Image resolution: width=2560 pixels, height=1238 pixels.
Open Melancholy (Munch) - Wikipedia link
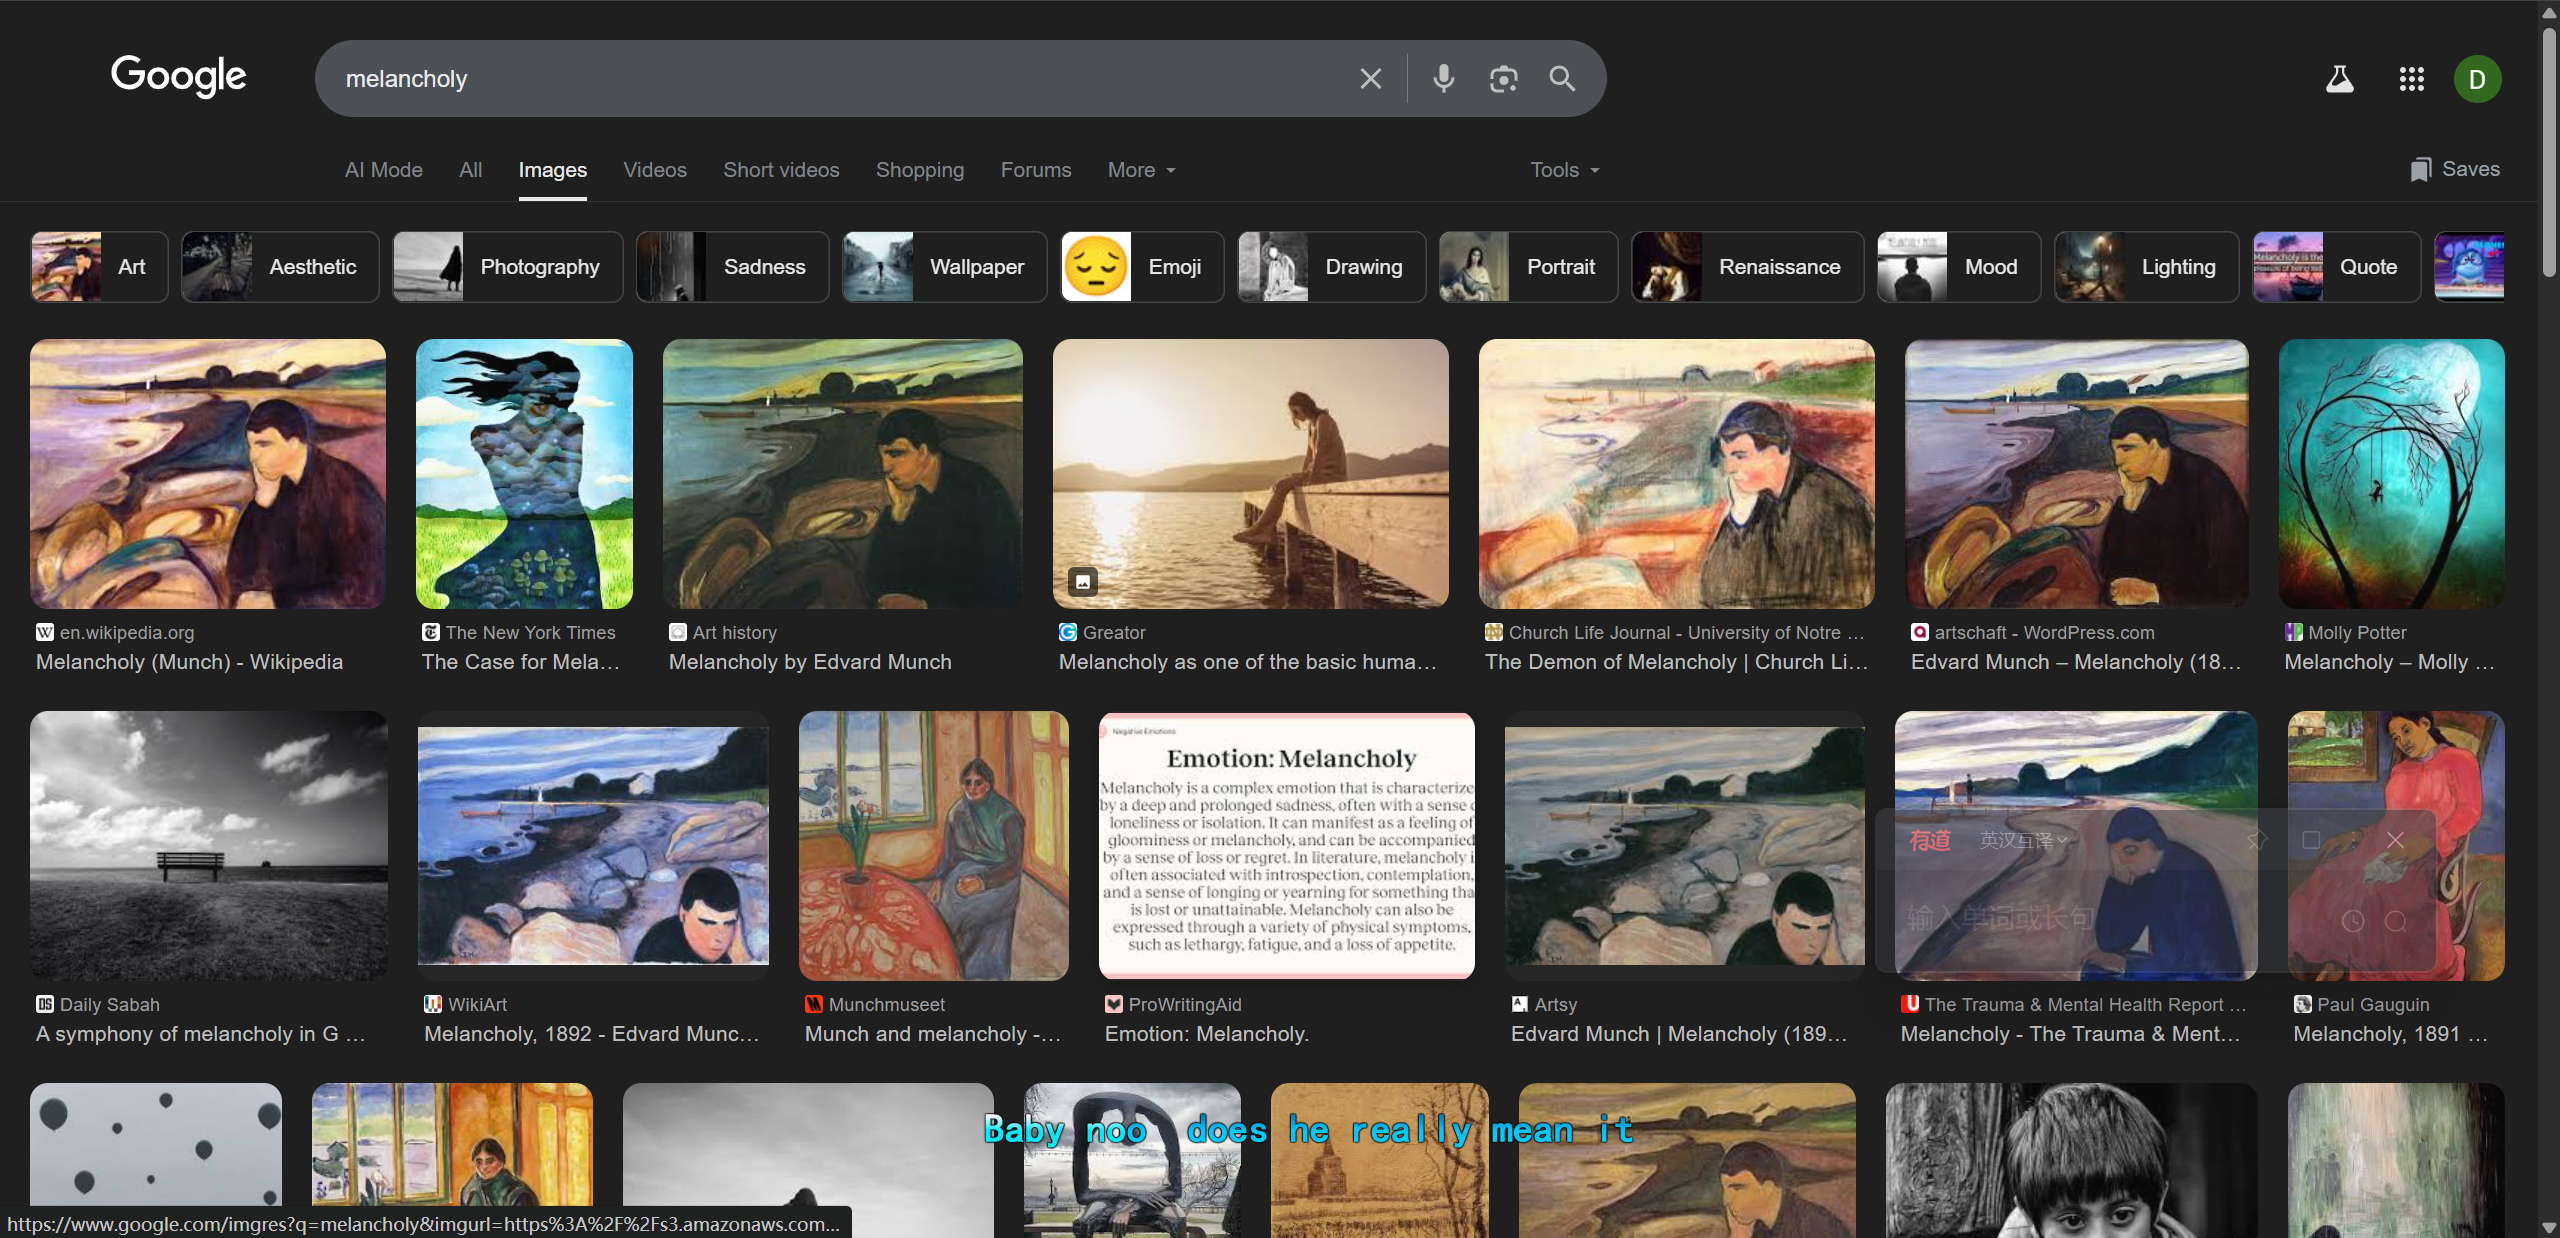click(190, 662)
